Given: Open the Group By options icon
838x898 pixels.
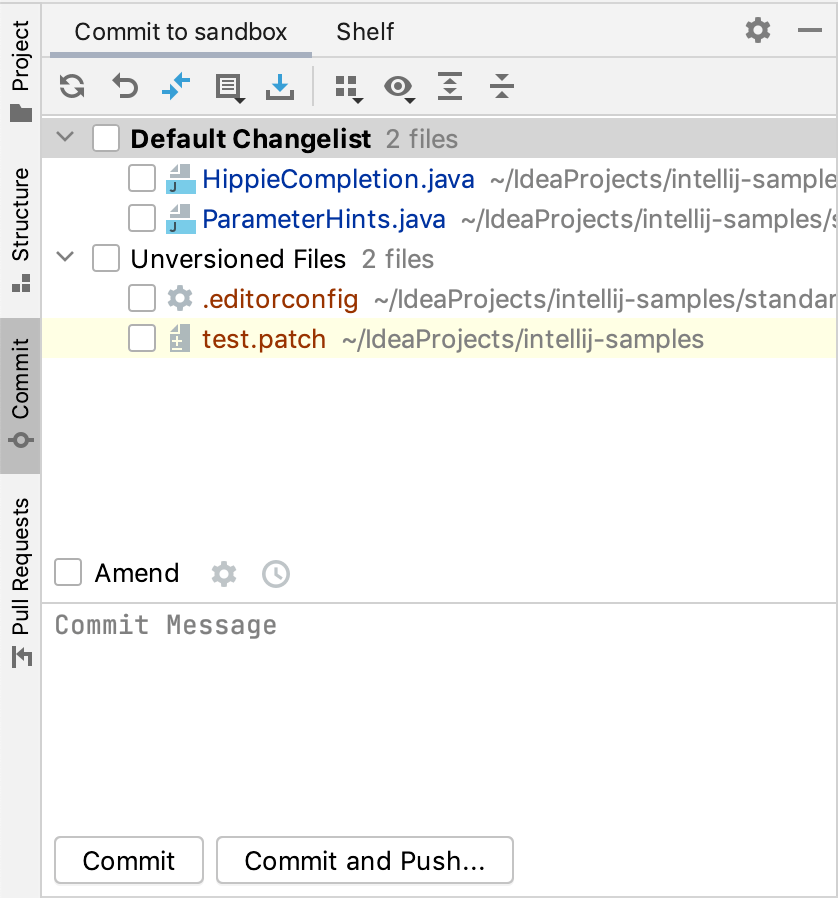Looking at the screenshot, I should (345, 87).
